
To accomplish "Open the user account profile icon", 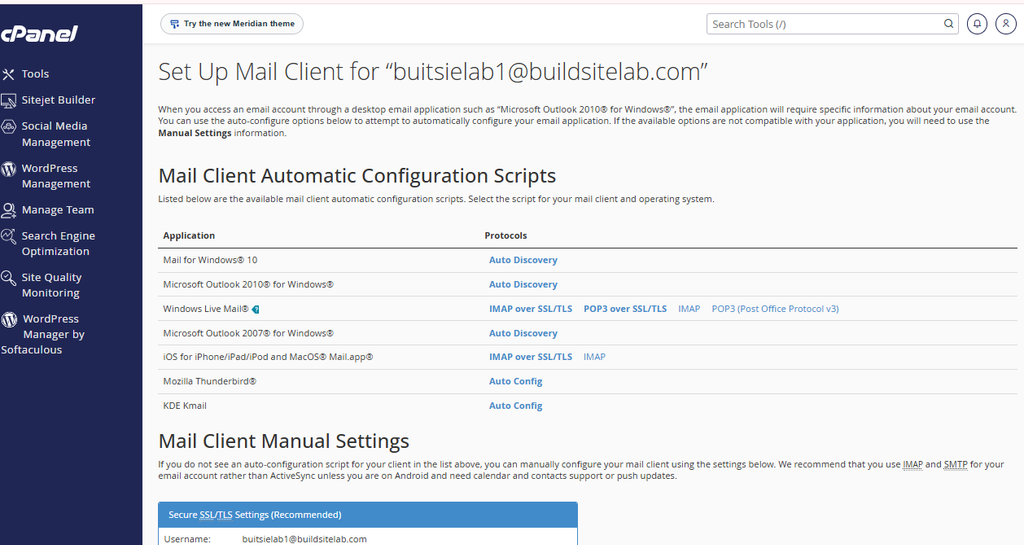I will [1006, 24].
